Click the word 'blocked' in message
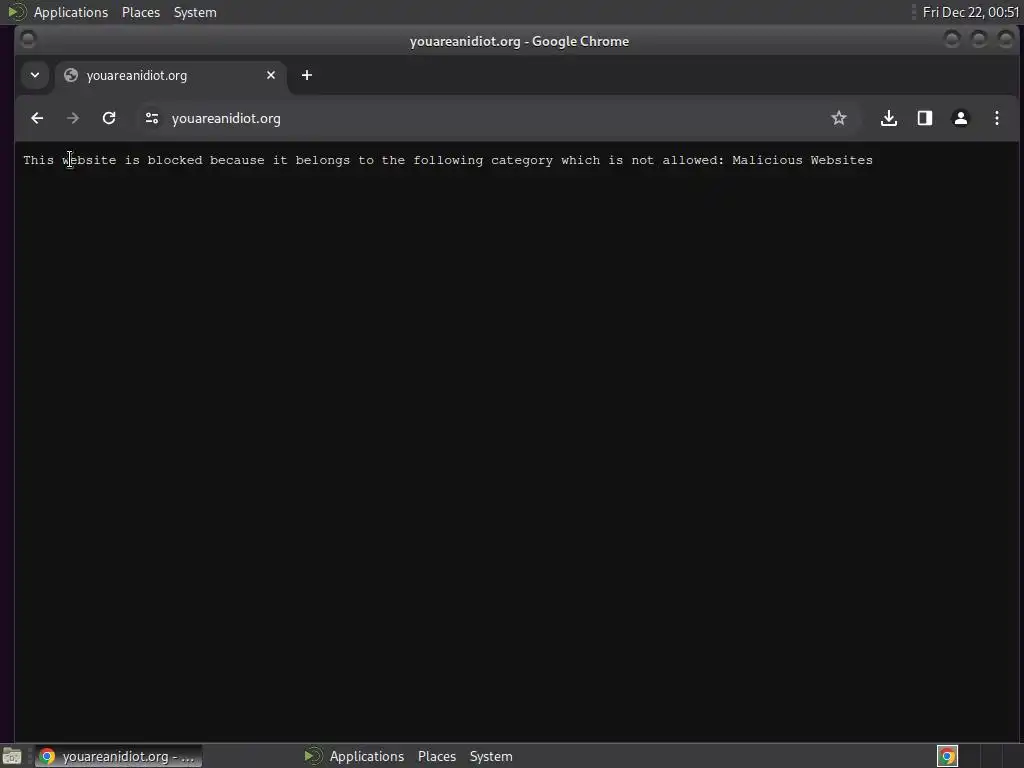 point(175,160)
